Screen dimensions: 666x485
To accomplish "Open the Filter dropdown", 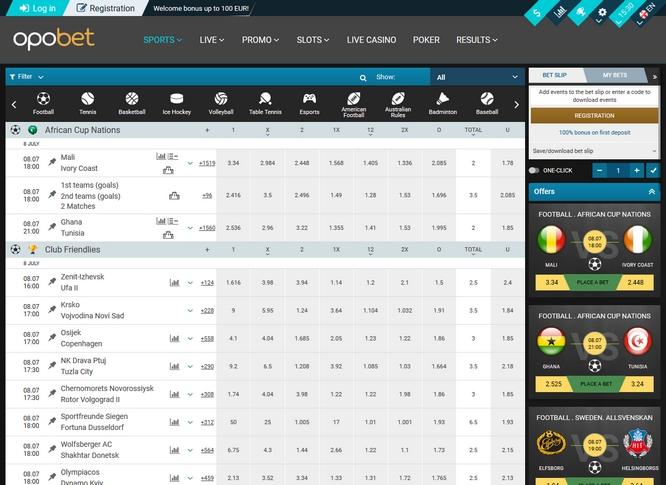I will pyautogui.click(x=26, y=77).
